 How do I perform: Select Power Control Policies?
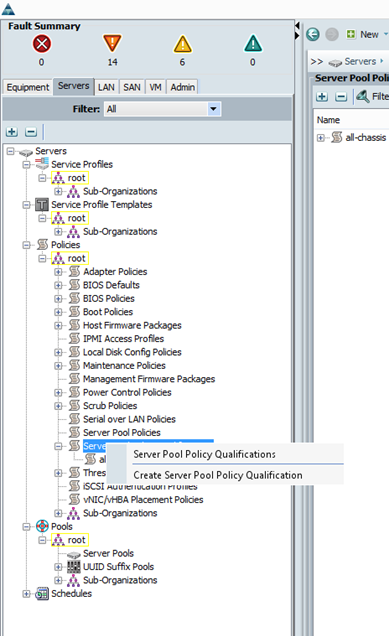pos(127,392)
